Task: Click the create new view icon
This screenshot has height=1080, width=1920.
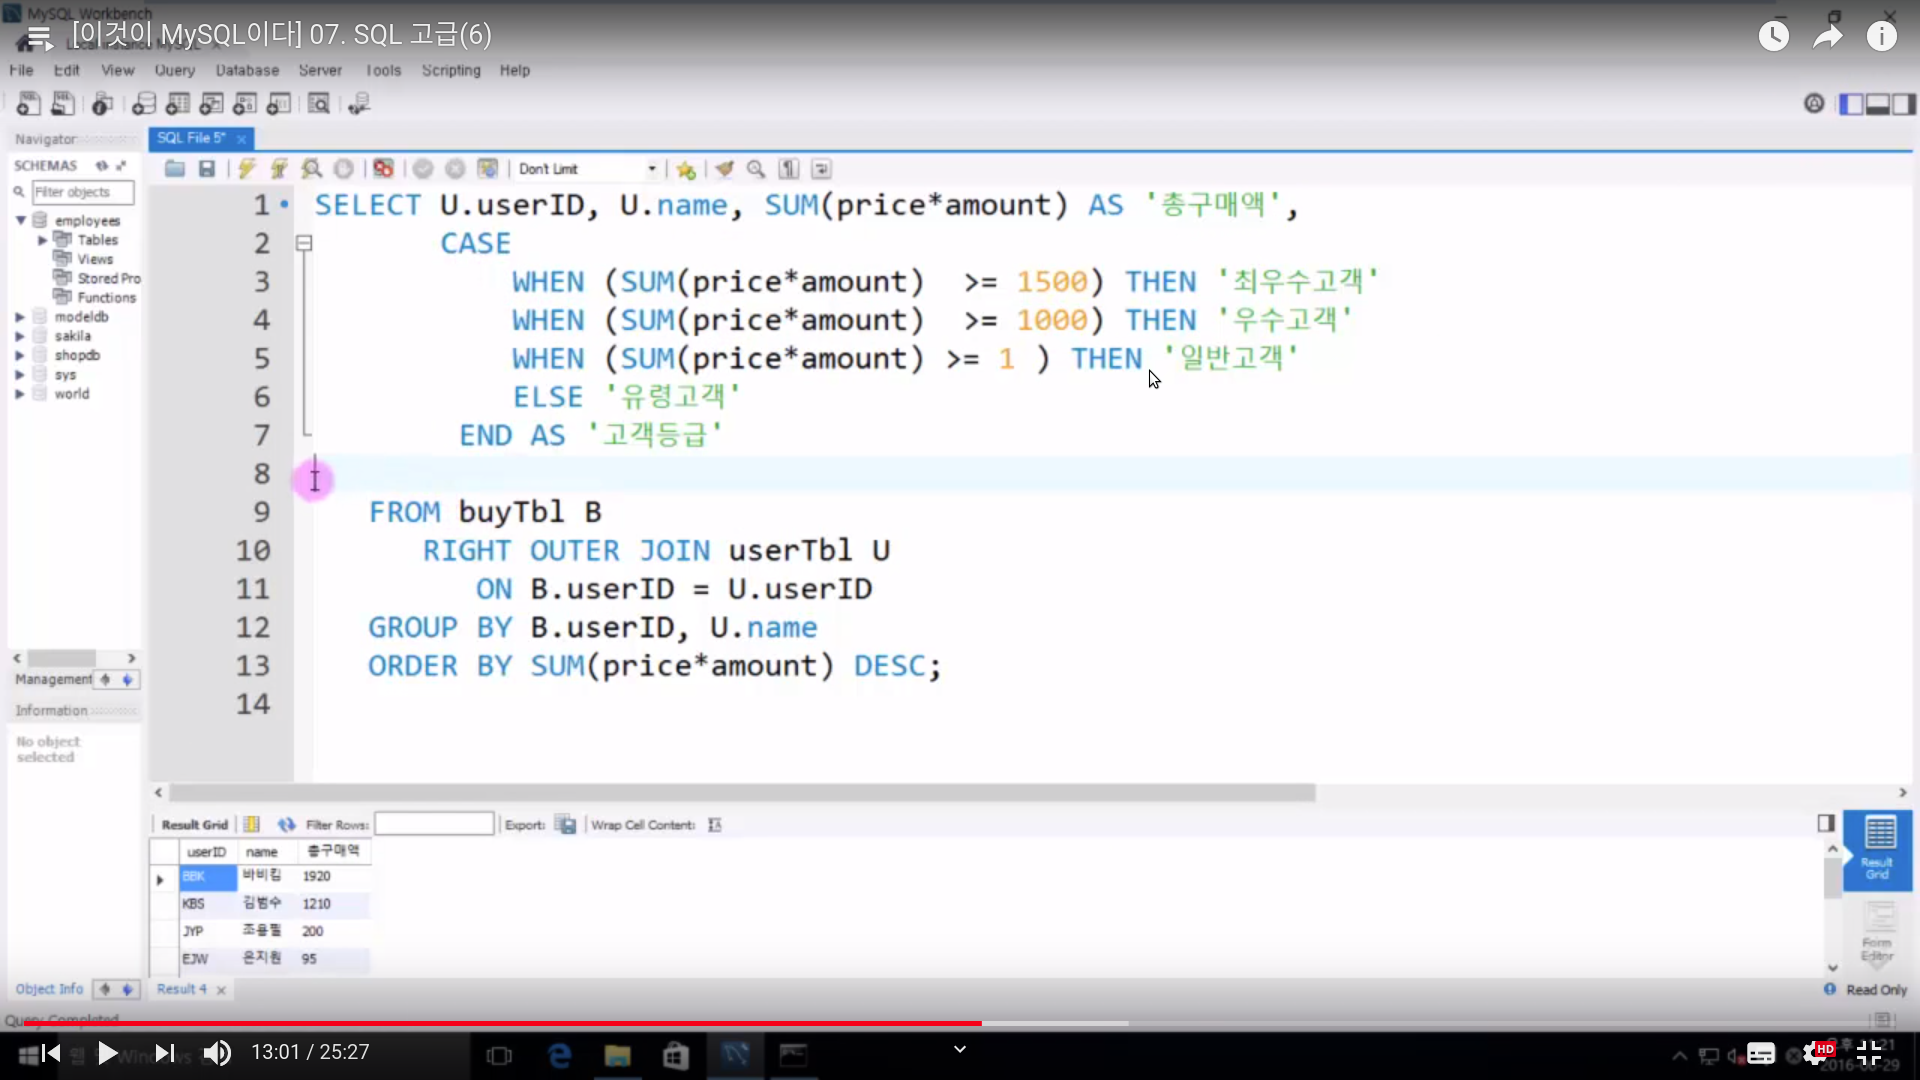Action: tap(211, 103)
